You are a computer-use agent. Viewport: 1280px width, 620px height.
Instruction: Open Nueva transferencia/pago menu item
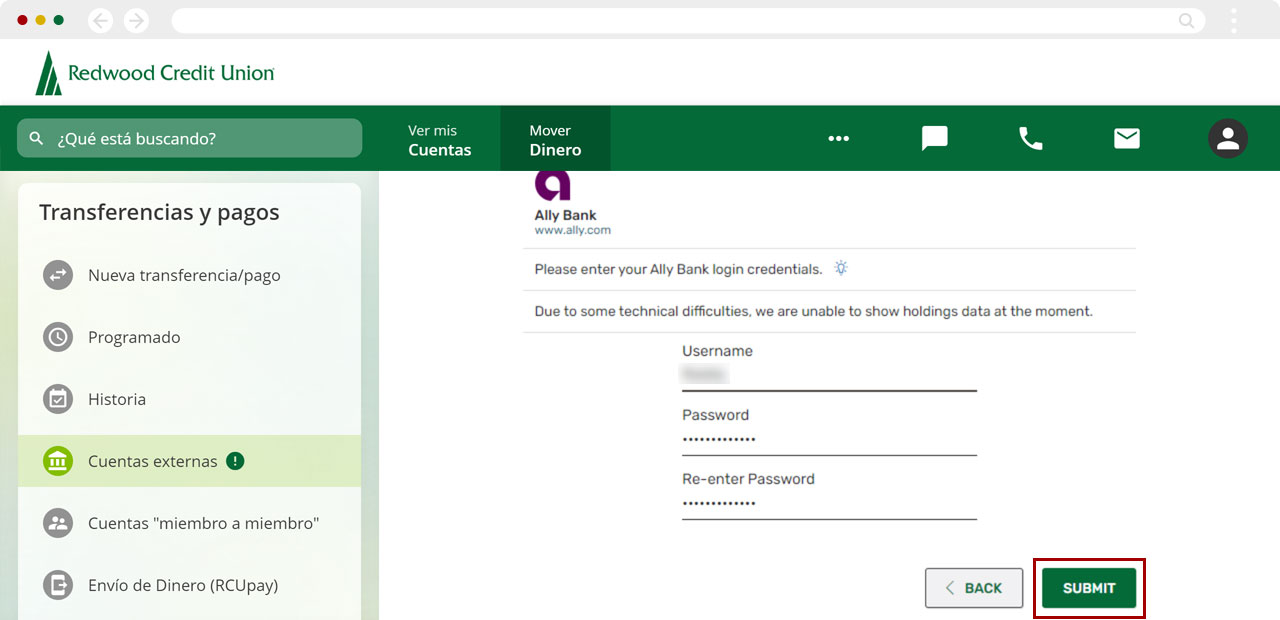tap(190, 275)
